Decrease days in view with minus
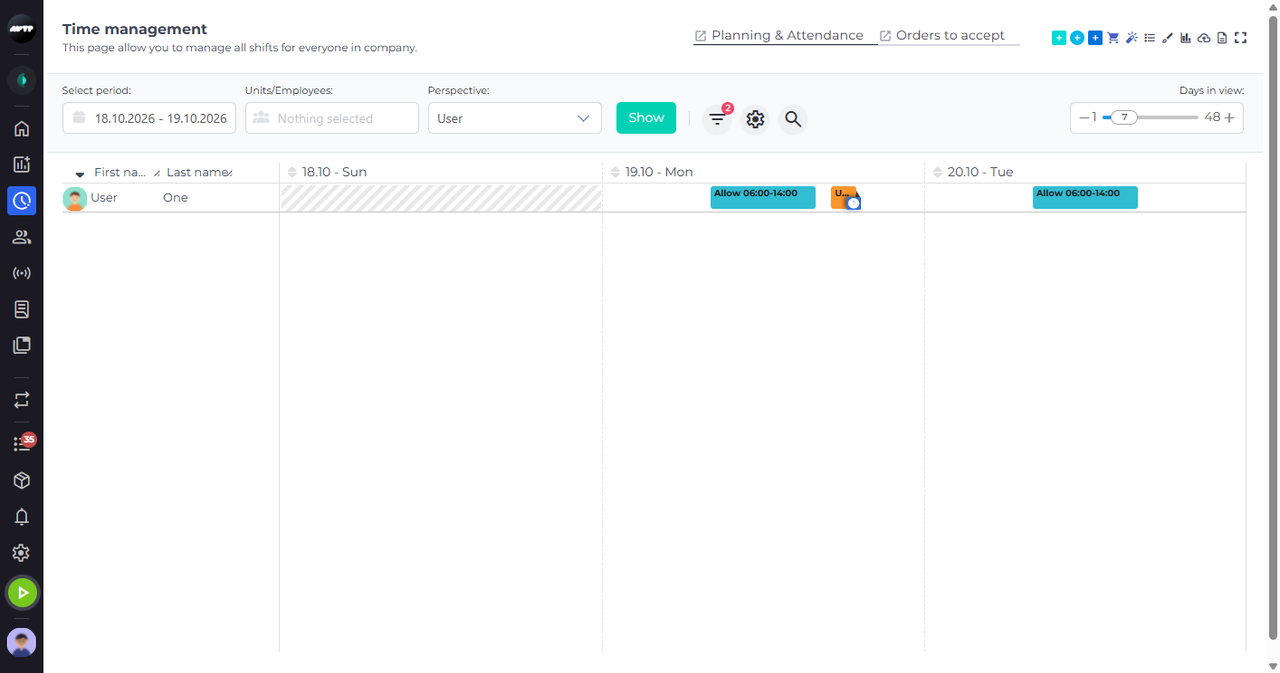Image resolution: width=1280 pixels, height=673 pixels. point(1084,117)
